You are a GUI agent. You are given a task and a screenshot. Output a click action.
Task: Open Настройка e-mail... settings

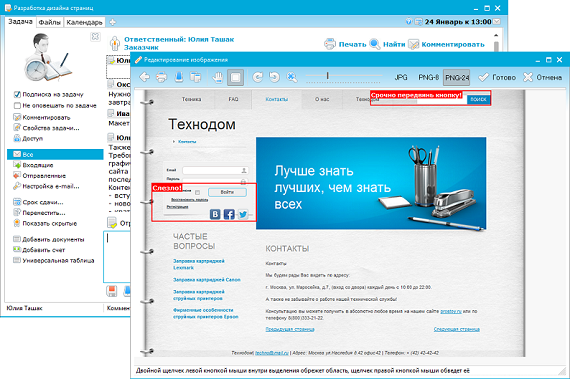coord(46,186)
